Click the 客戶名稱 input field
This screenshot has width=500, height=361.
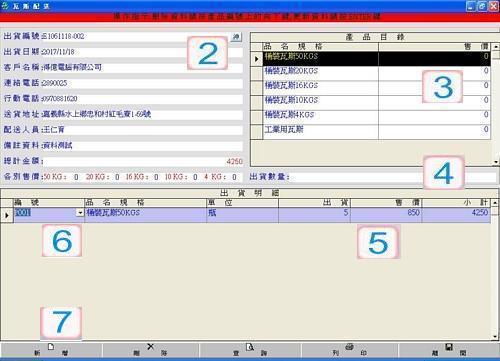tap(142, 68)
